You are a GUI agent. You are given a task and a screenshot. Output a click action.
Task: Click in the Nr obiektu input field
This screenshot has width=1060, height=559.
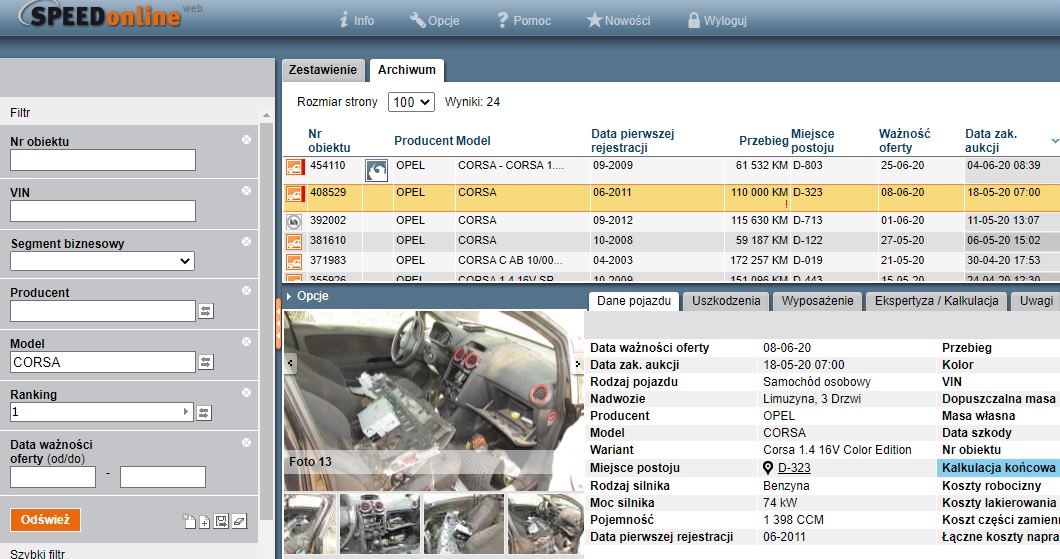(102, 161)
